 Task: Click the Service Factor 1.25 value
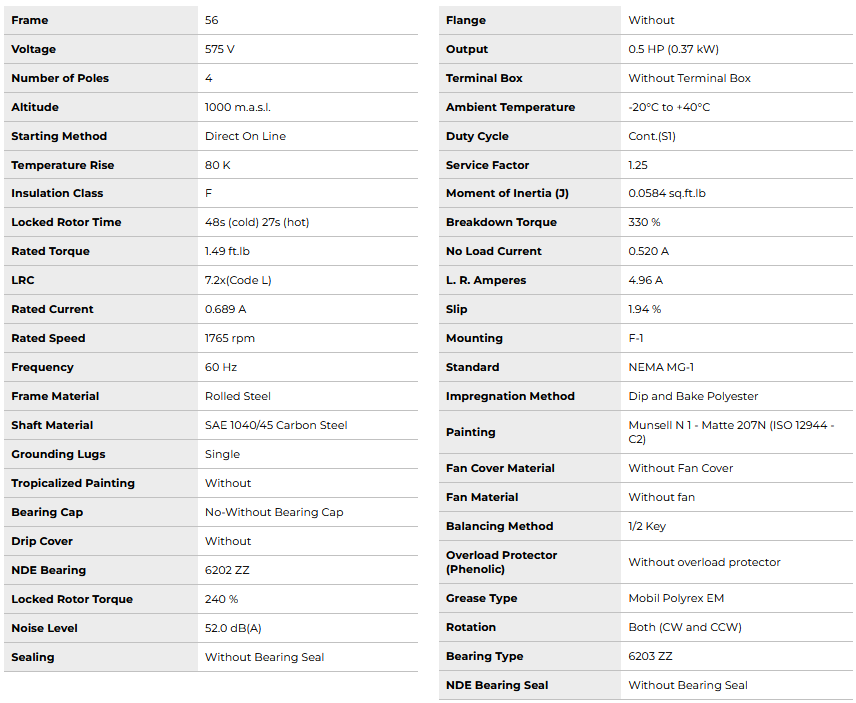[638, 165]
